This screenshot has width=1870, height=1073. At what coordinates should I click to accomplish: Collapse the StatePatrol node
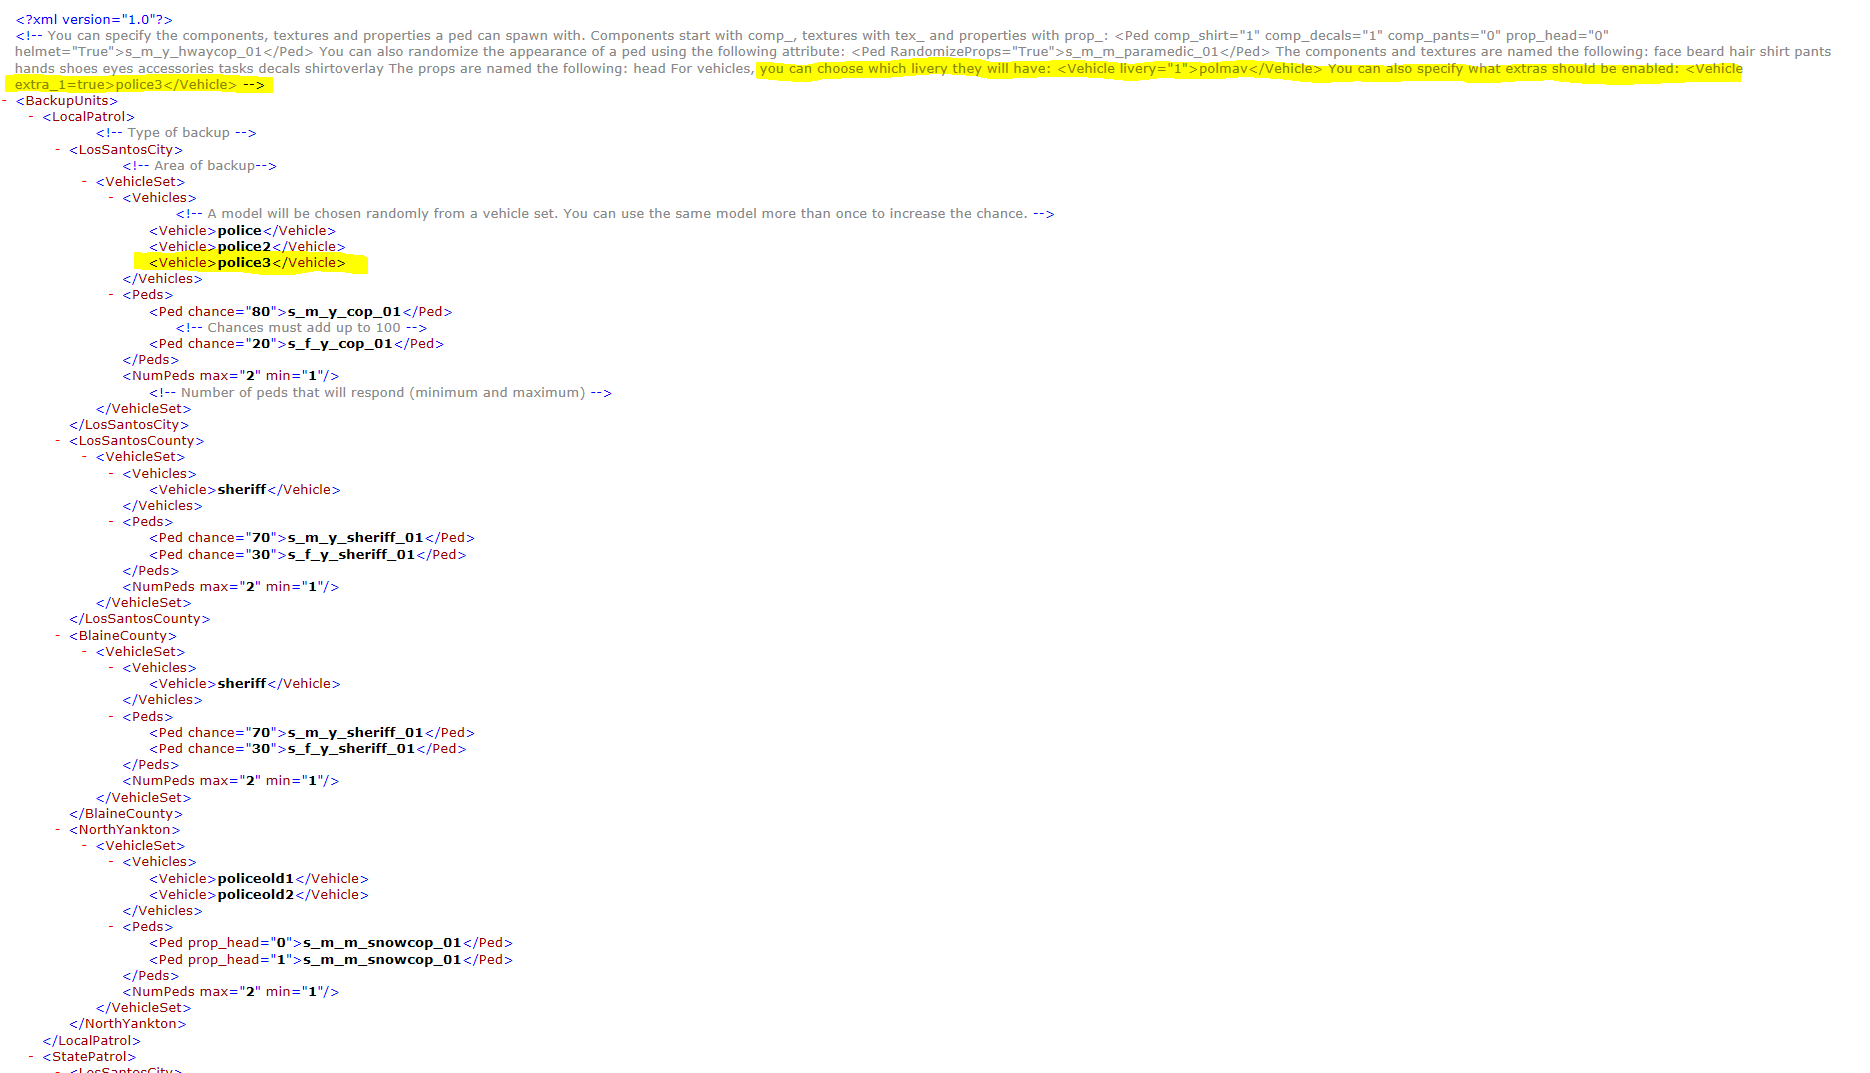[x=32, y=1057]
